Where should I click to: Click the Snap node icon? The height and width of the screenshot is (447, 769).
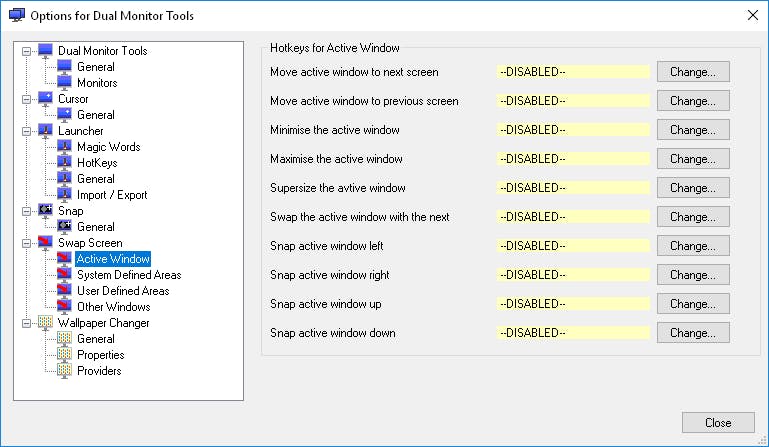click(45, 211)
